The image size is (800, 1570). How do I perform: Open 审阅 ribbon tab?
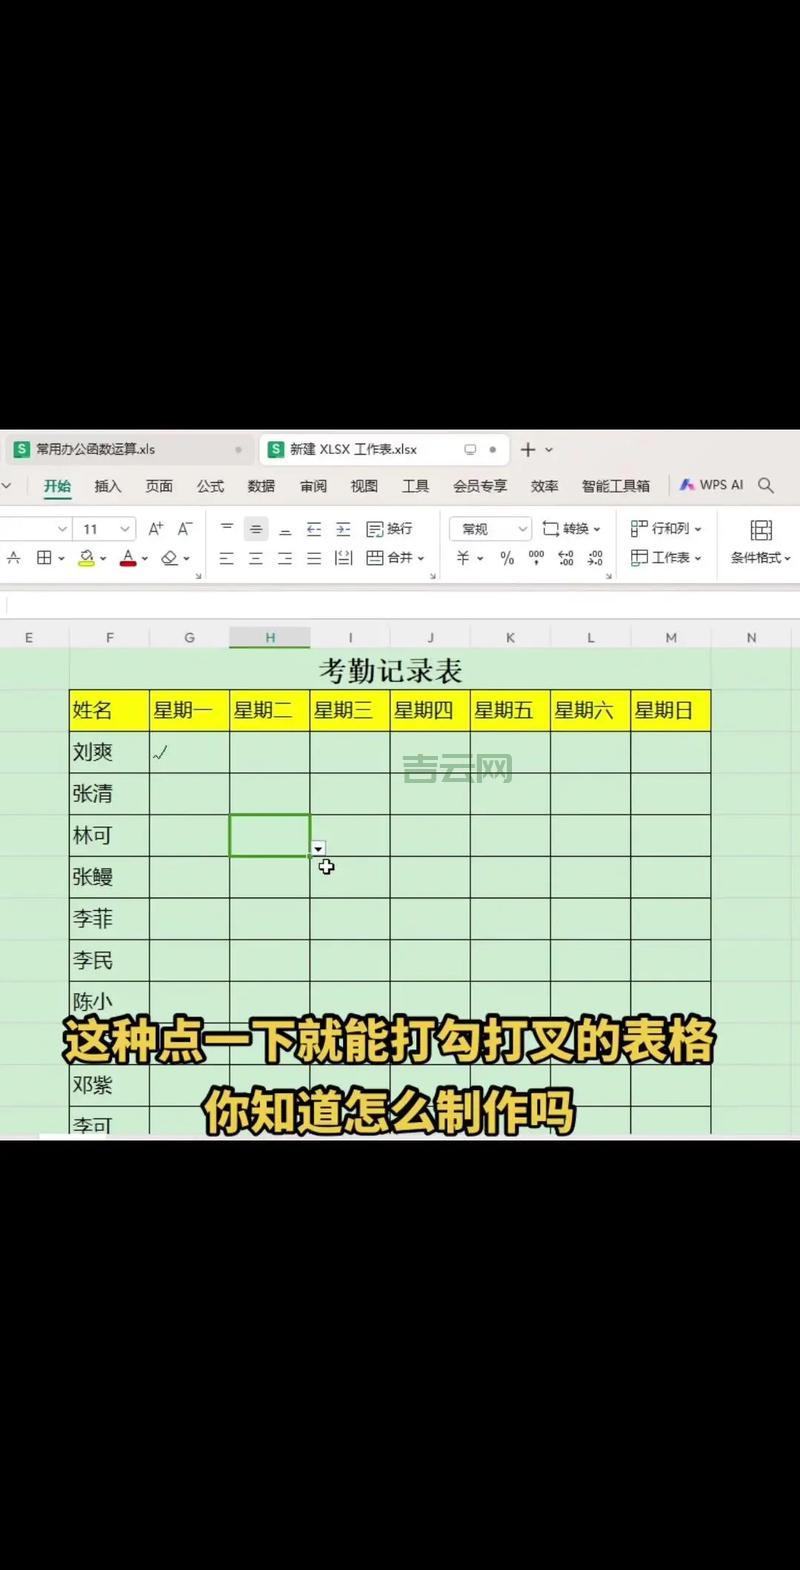point(313,486)
